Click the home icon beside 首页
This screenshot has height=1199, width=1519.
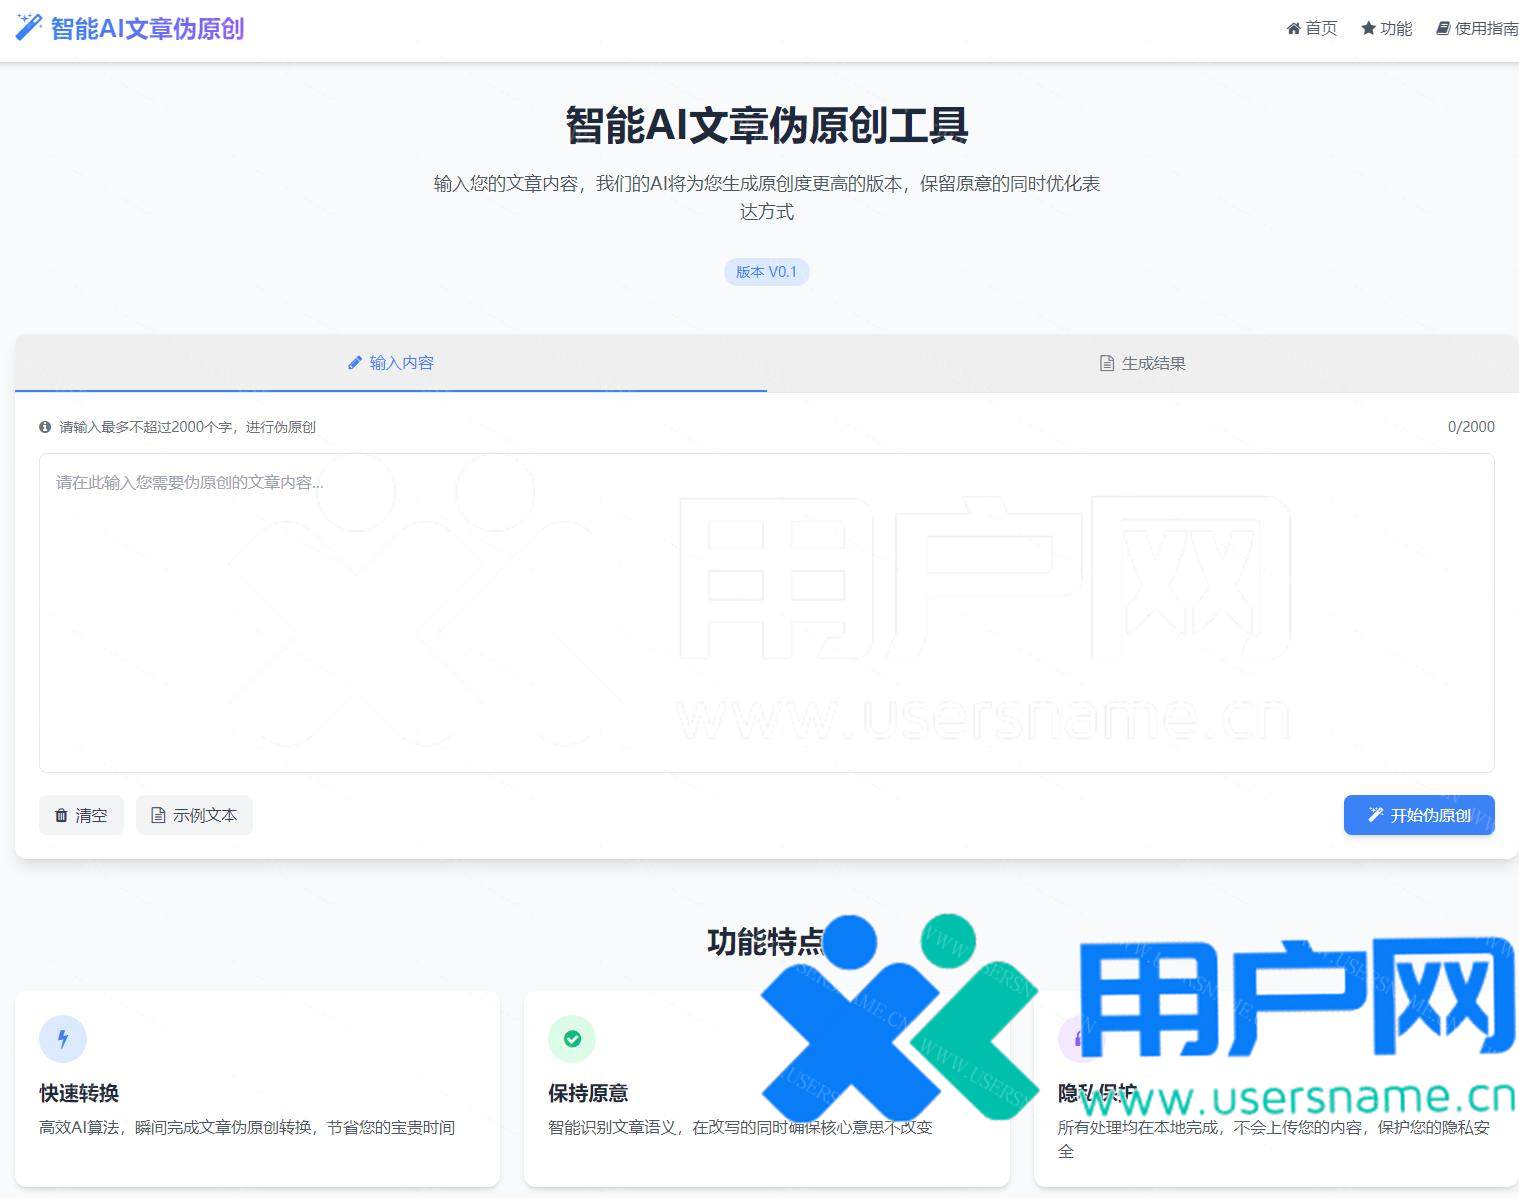click(1293, 28)
